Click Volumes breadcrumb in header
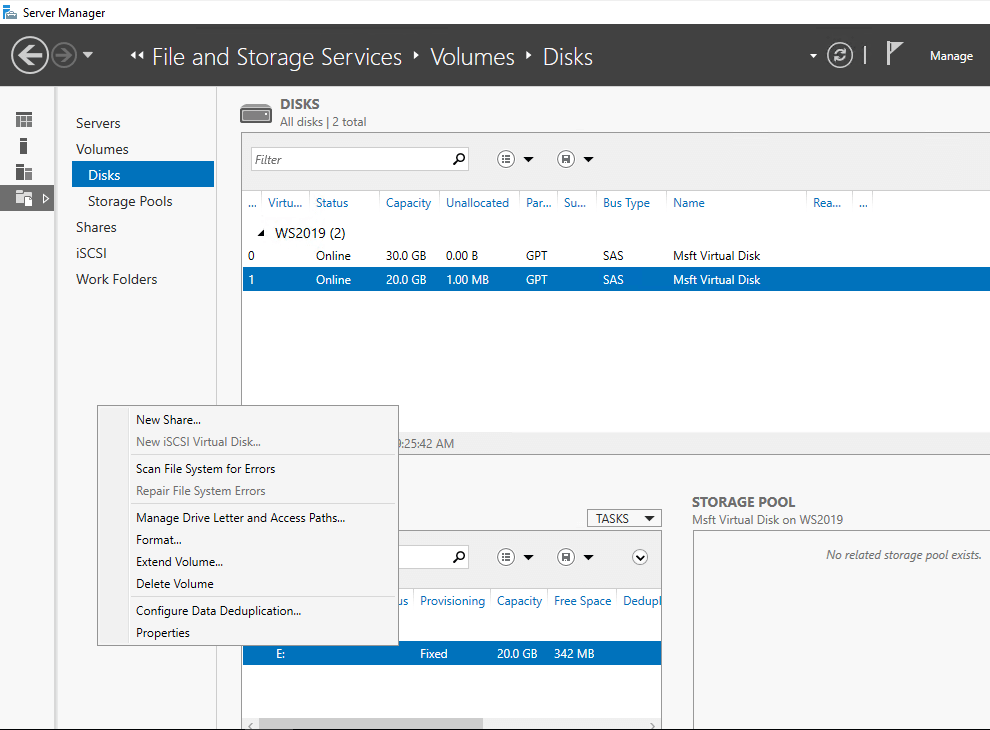 [472, 57]
